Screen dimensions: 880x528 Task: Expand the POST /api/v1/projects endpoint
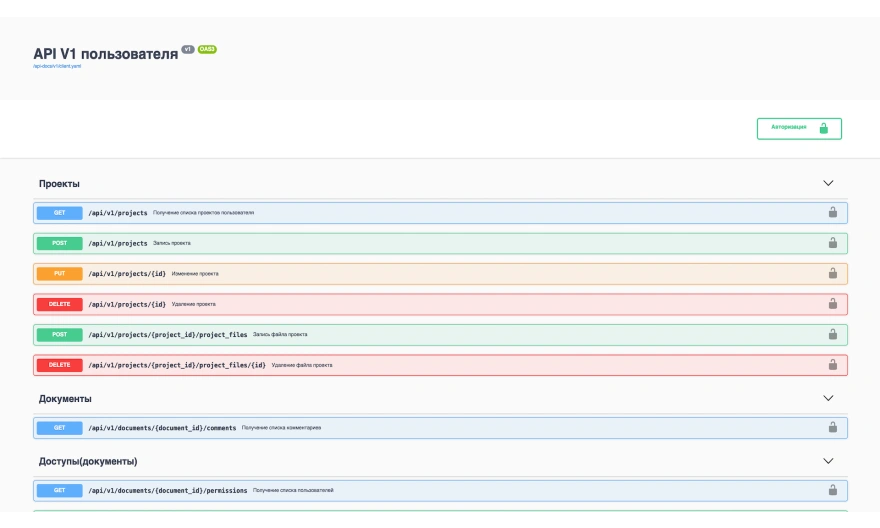click(117, 243)
